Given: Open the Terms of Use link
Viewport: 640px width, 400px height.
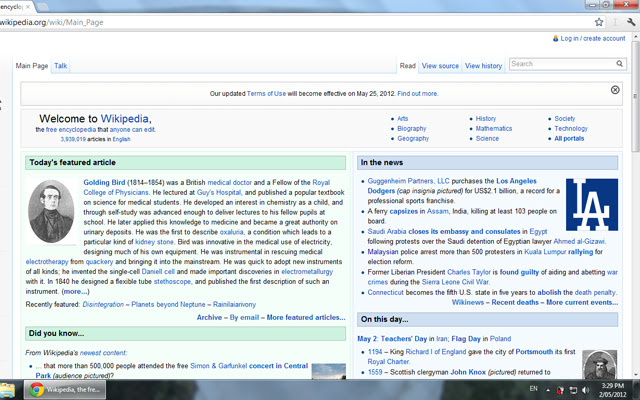Looking at the screenshot, I should coord(266,93).
